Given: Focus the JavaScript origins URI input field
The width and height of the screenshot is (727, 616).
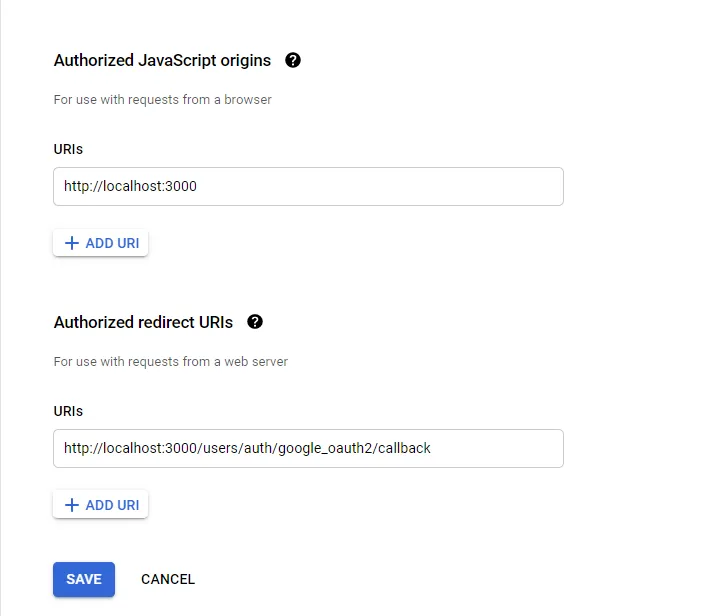Looking at the screenshot, I should 308,187.
